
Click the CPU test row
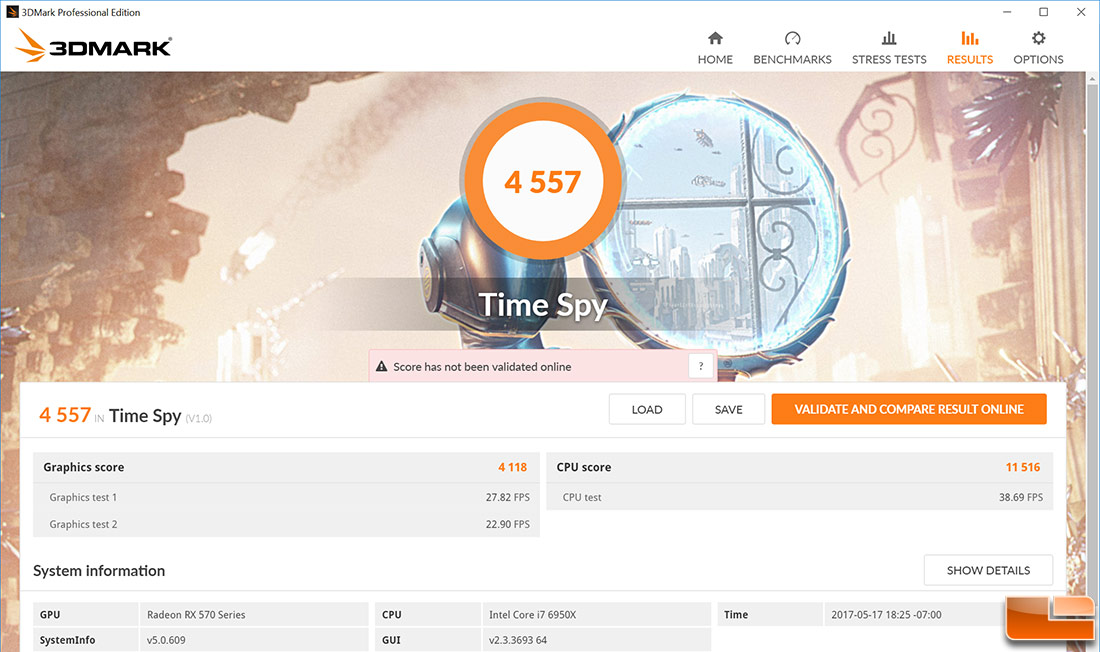click(x=800, y=497)
